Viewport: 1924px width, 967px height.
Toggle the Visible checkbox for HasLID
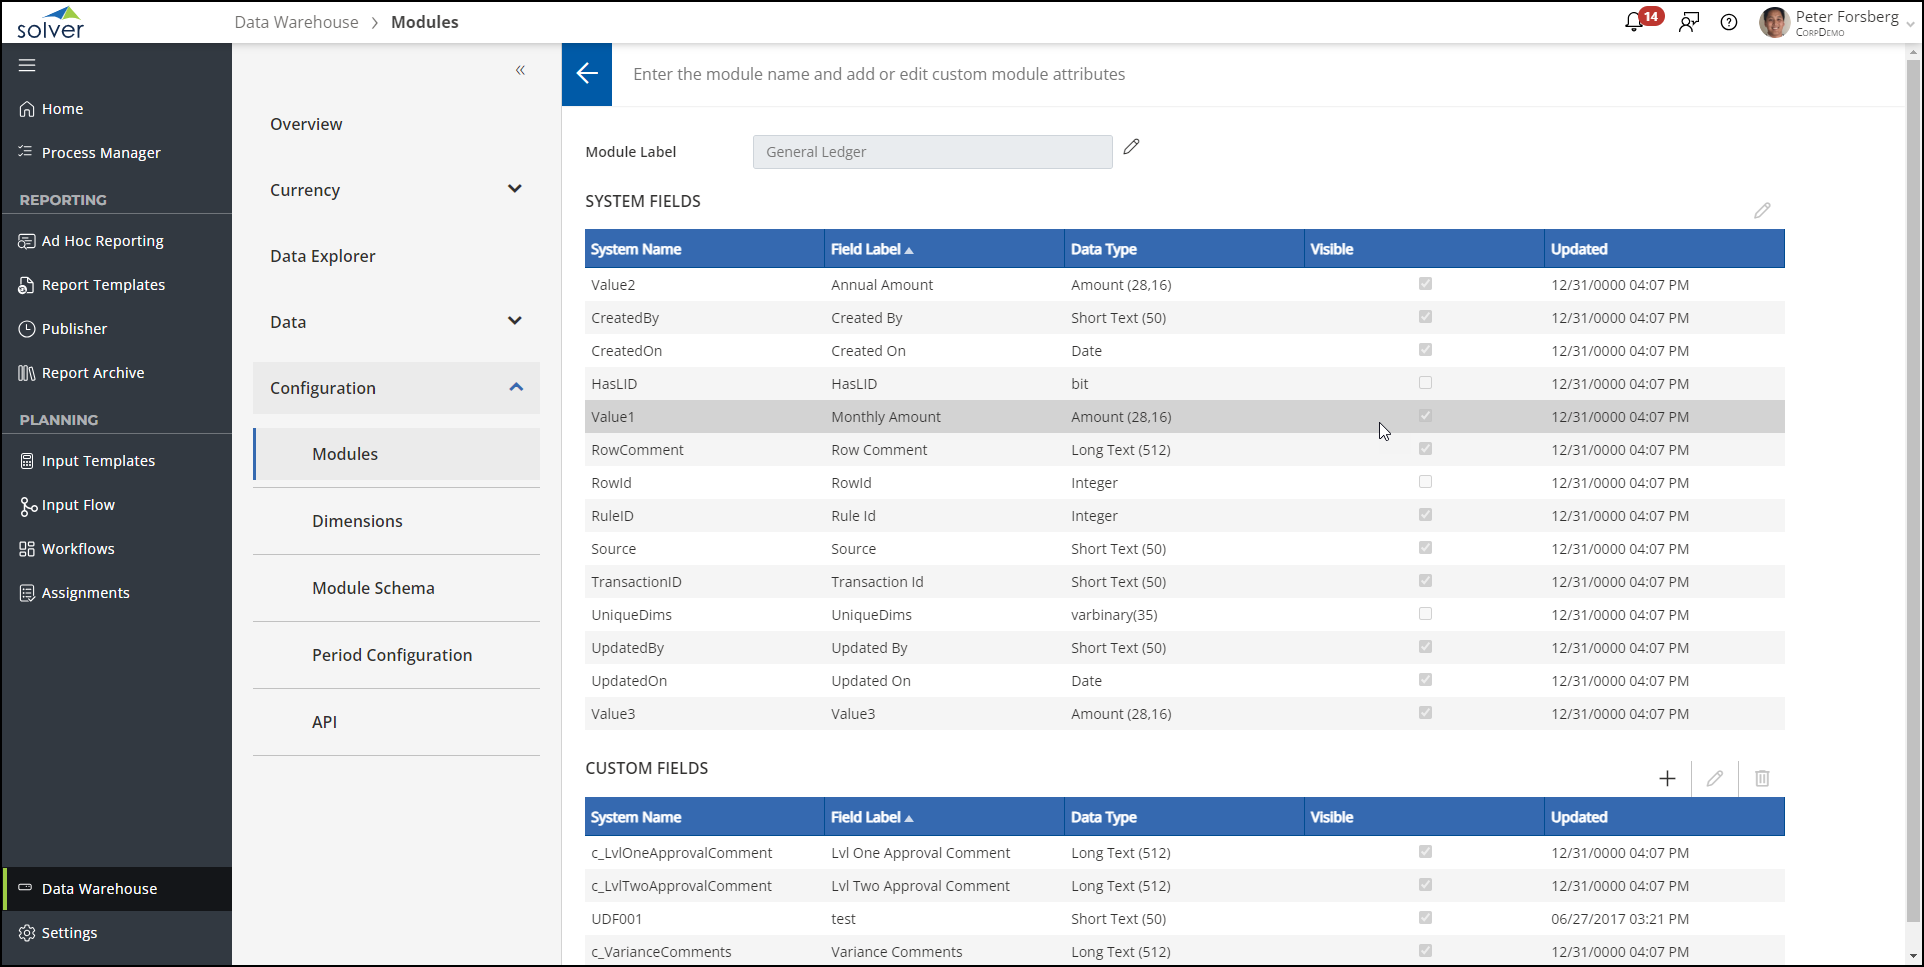(x=1425, y=383)
